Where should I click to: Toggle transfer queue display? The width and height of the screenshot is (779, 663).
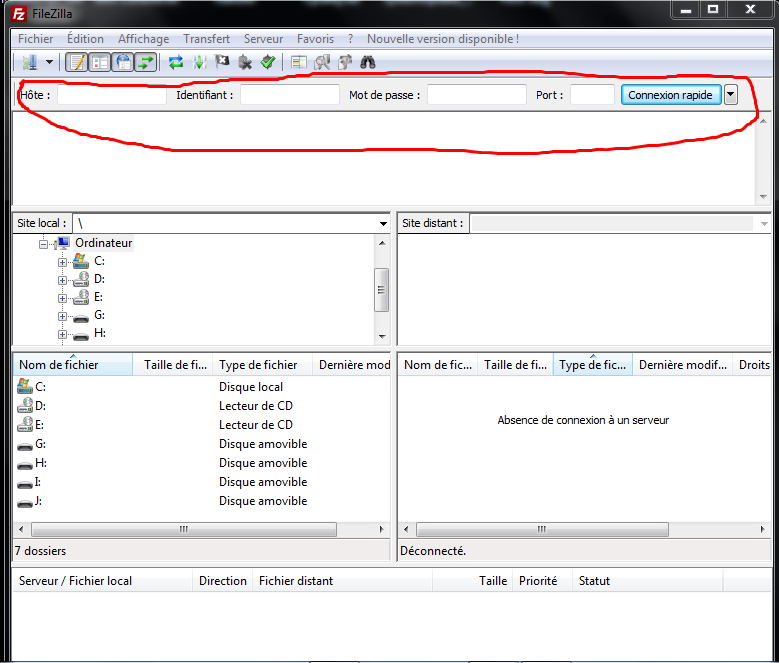pos(146,62)
